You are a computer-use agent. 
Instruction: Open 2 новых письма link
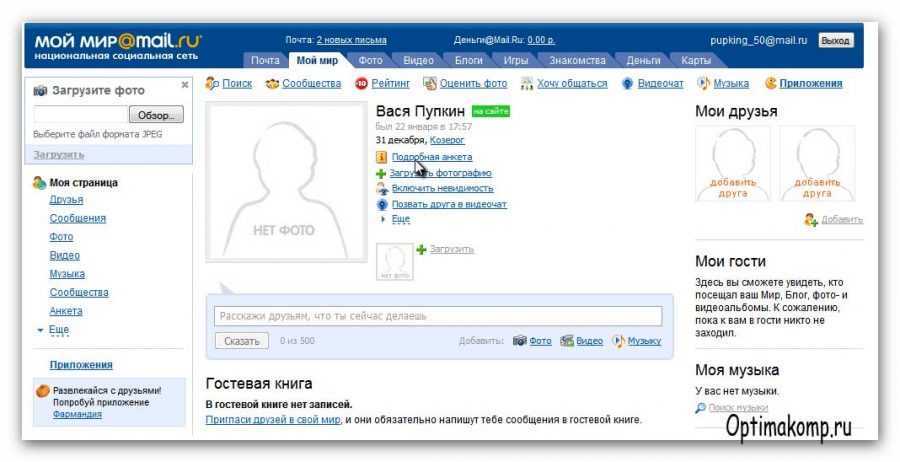click(x=351, y=40)
